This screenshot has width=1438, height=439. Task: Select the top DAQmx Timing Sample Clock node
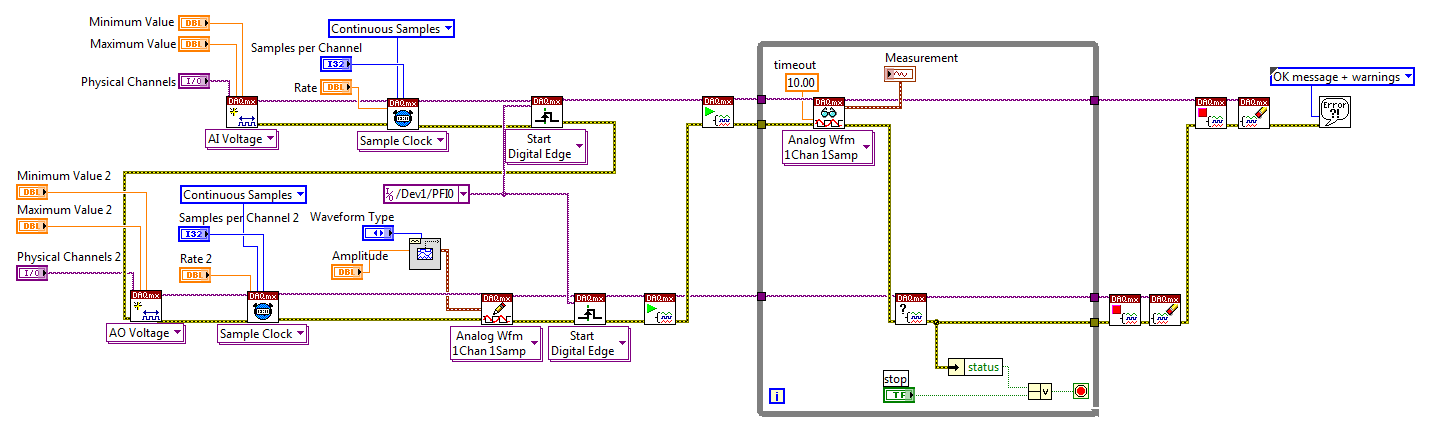pyautogui.click(x=402, y=112)
